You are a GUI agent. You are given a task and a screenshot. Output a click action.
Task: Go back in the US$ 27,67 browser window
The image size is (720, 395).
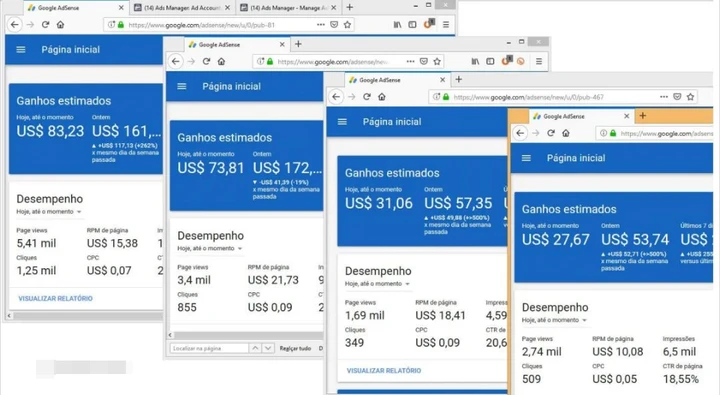520,133
